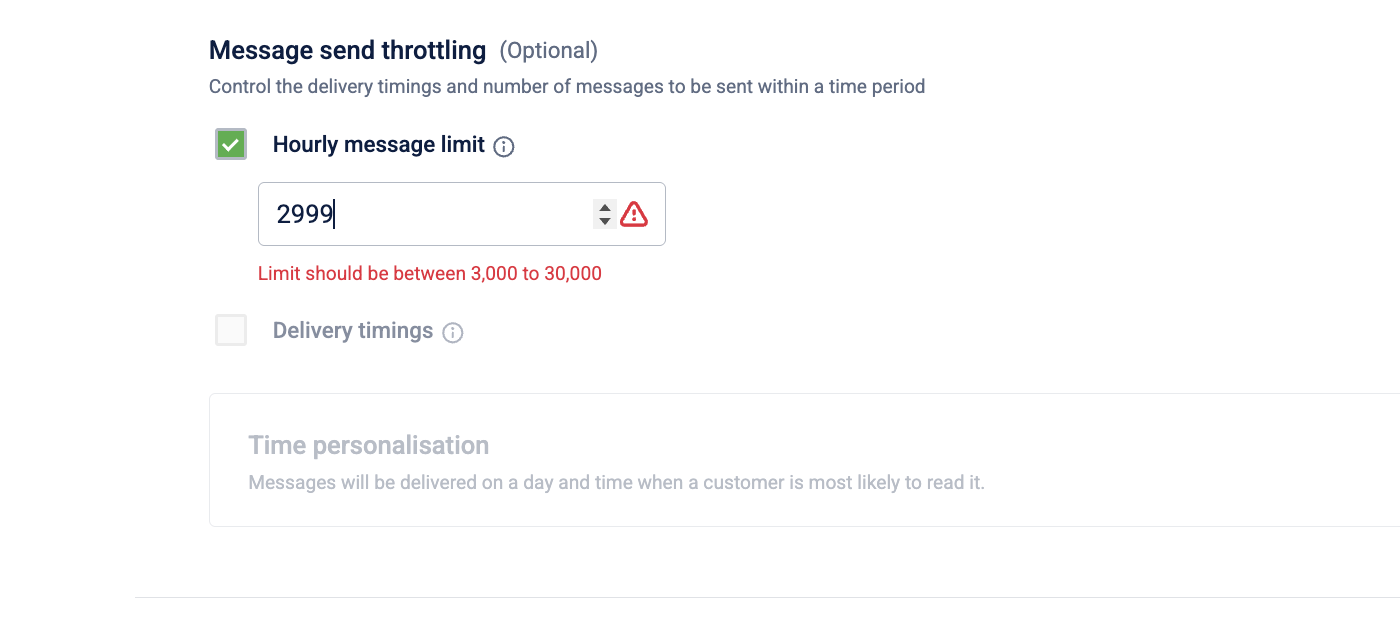
Task: Increase hourly limit with up arrow
Action: point(604,207)
